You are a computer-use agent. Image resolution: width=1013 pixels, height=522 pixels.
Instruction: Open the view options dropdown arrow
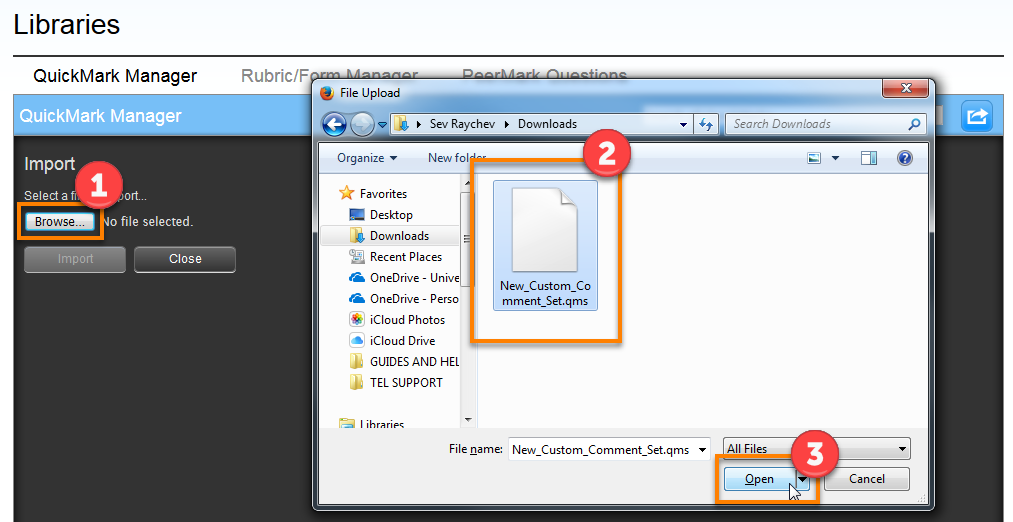click(x=835, y=158)
